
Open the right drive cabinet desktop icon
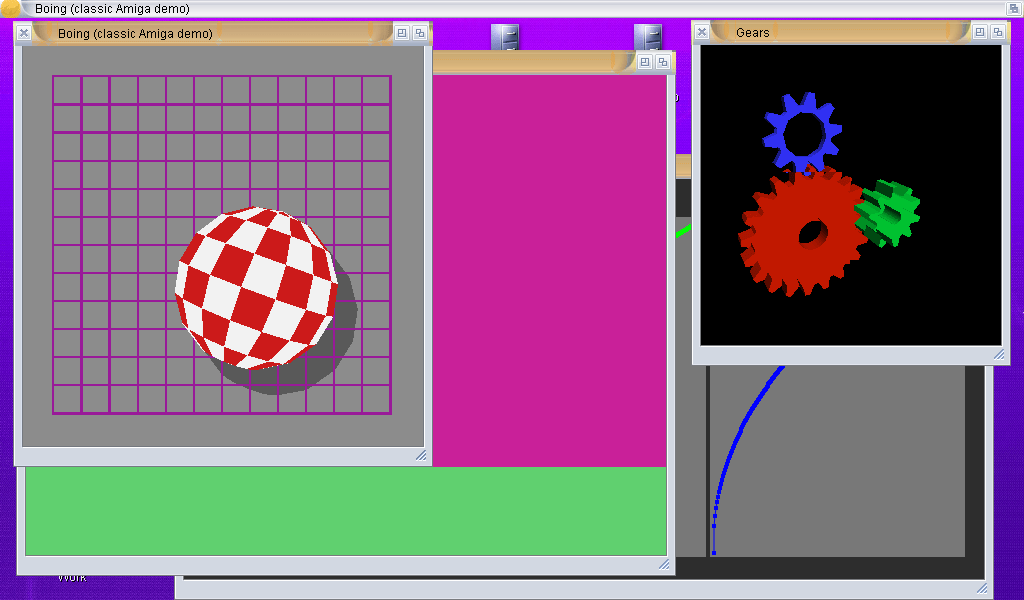[x=648, y=37]
